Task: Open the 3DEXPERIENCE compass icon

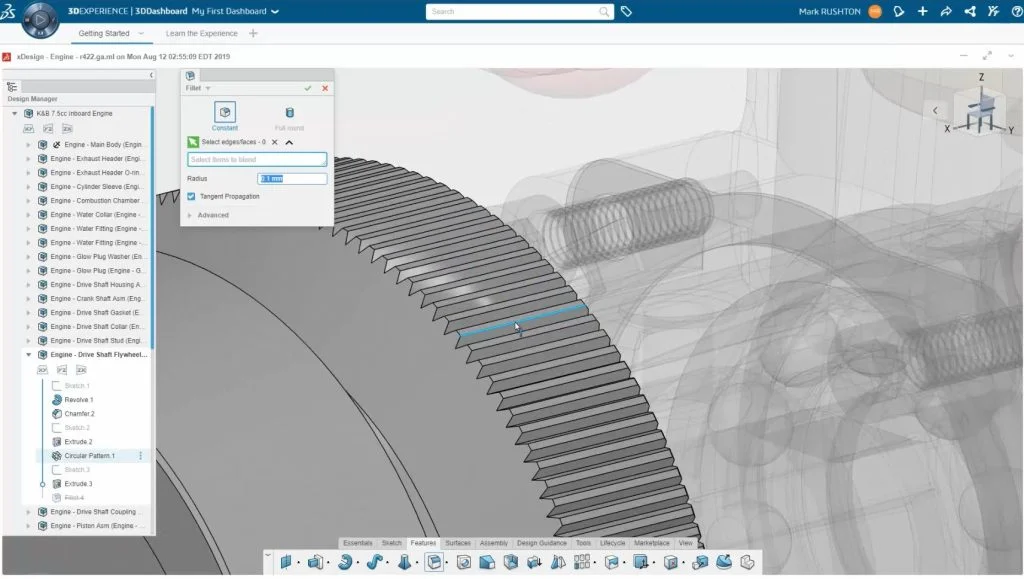Action: pos(40,20)
